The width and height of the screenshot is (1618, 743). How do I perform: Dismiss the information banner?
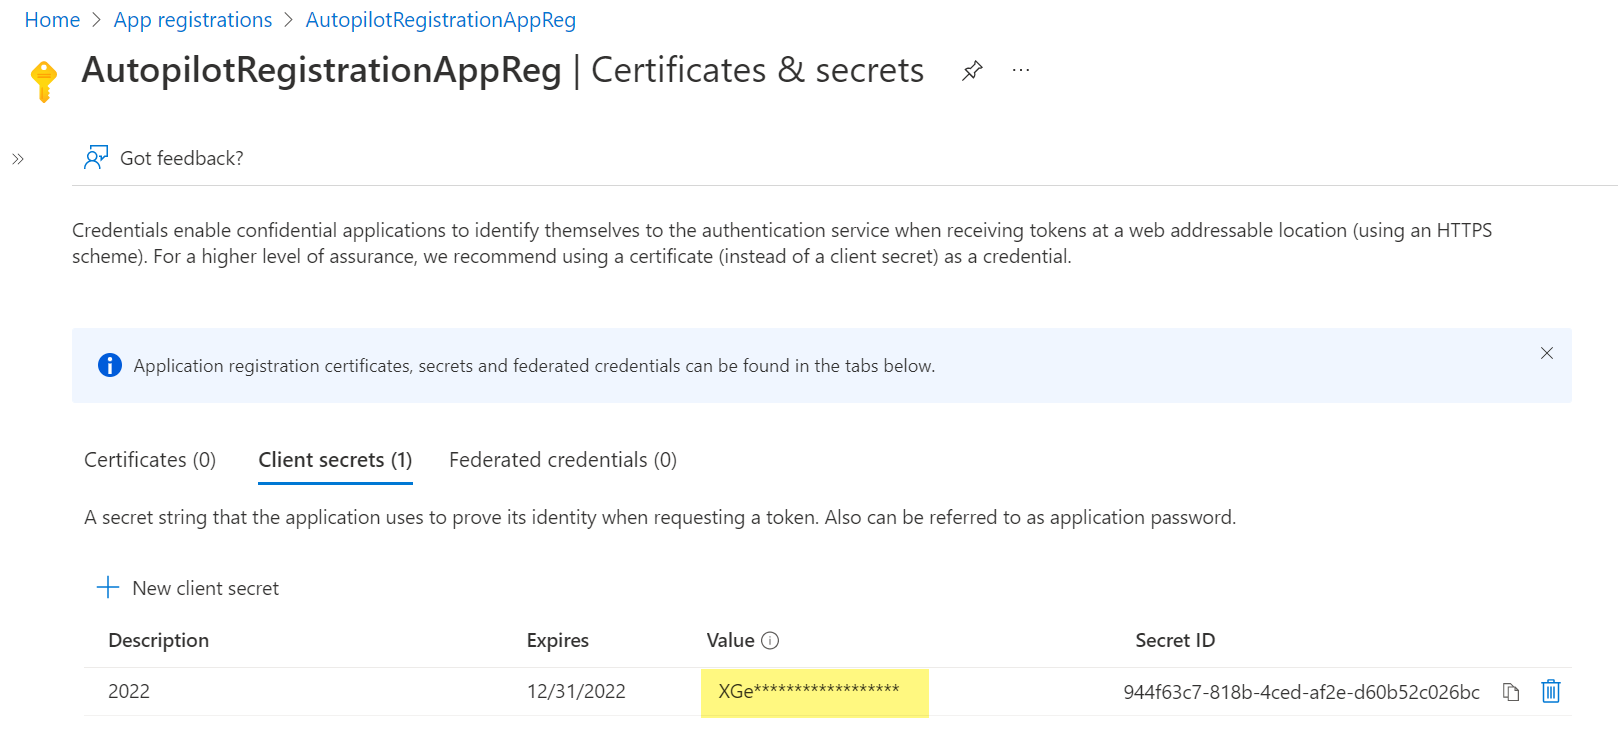click(x=1547, y=353)
